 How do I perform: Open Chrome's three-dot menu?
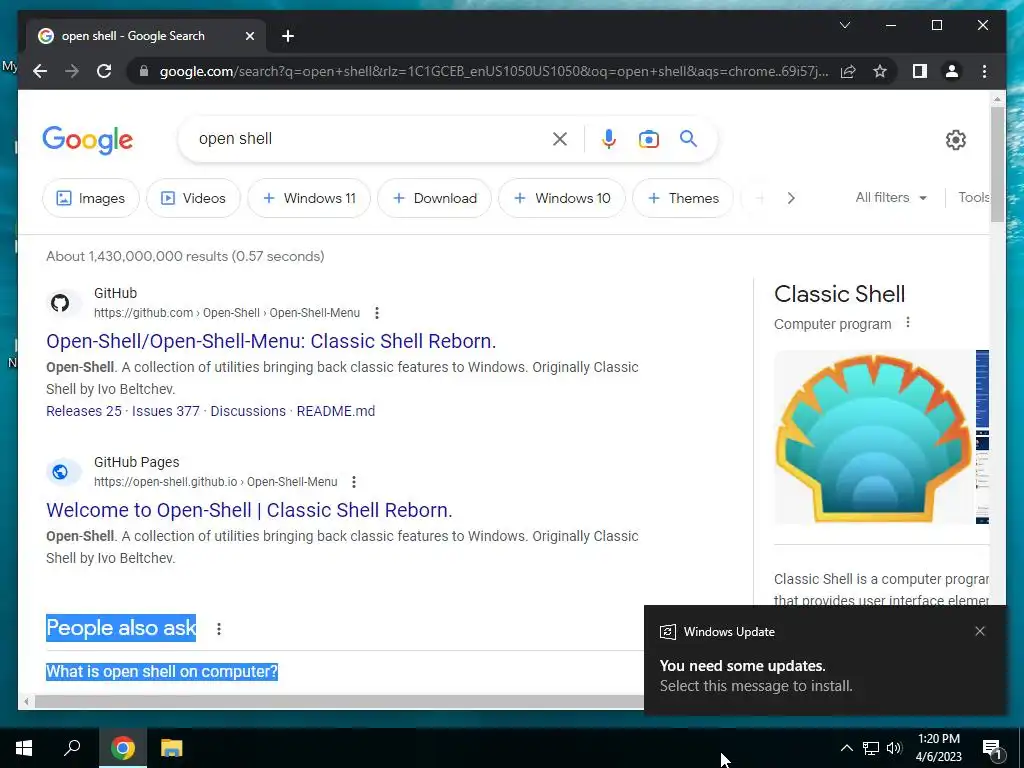coord(984,71)
